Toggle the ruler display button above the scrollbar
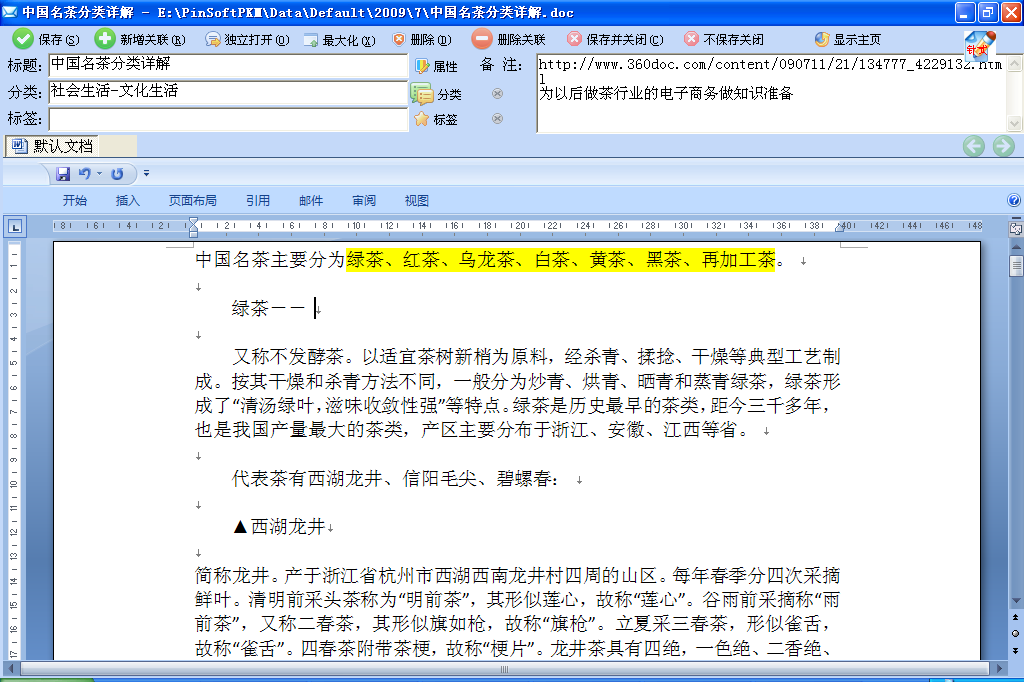The image size is (1024, 682). (1015, 229)
